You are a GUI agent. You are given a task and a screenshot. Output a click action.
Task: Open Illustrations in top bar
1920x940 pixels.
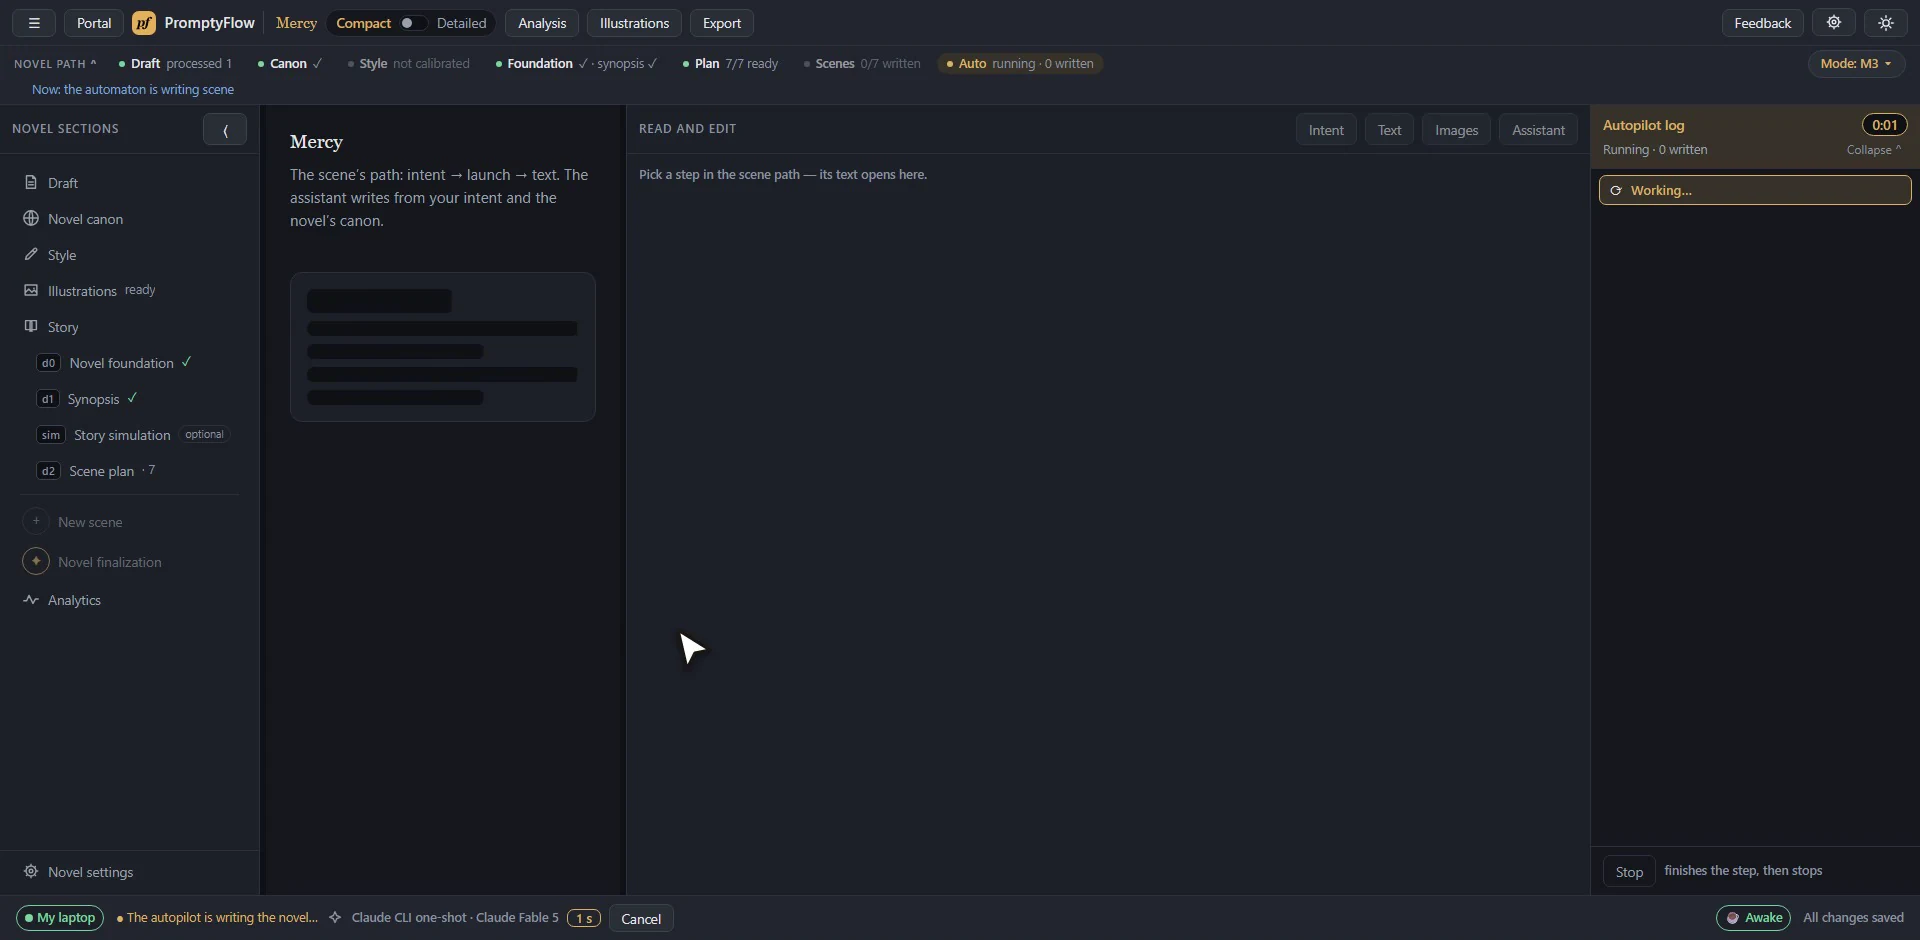pos(634,23)
